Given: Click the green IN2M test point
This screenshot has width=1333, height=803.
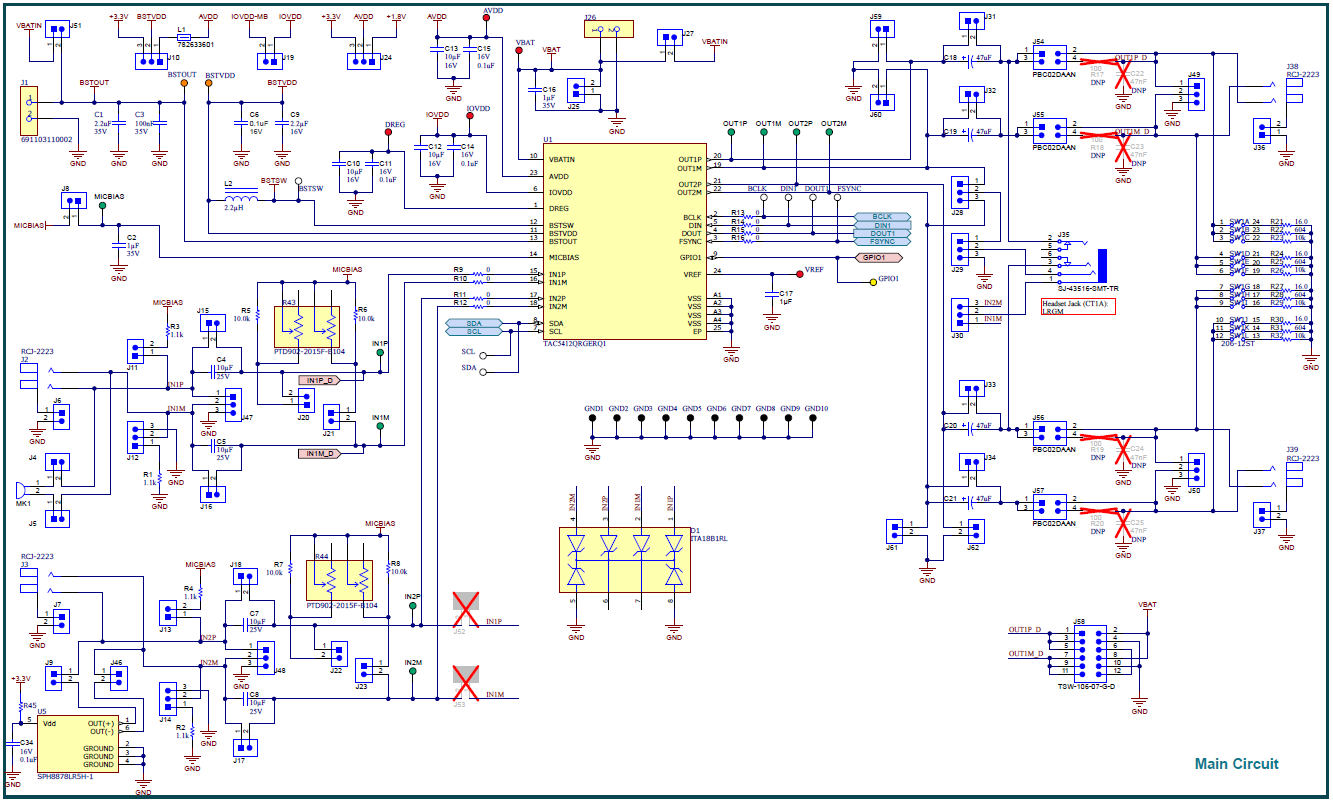Looking at the screenshot, I should coord(413,671).
